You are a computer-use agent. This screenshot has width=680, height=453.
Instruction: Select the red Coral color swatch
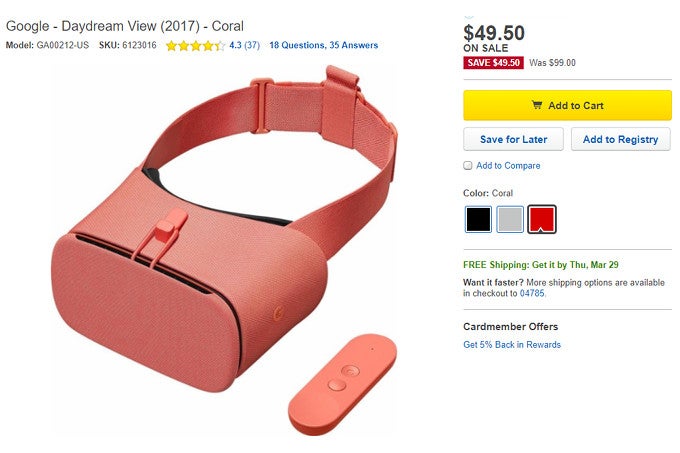pos(542,219)
